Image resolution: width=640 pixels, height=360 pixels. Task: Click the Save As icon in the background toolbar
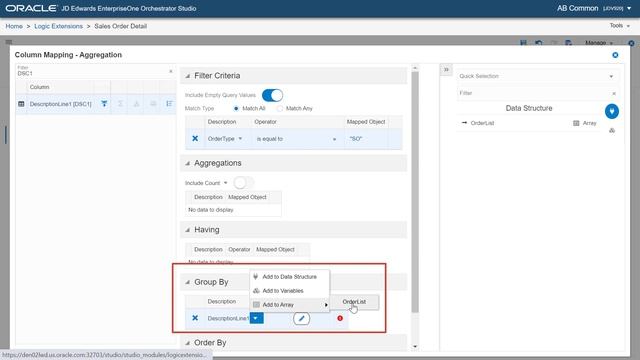568,42
